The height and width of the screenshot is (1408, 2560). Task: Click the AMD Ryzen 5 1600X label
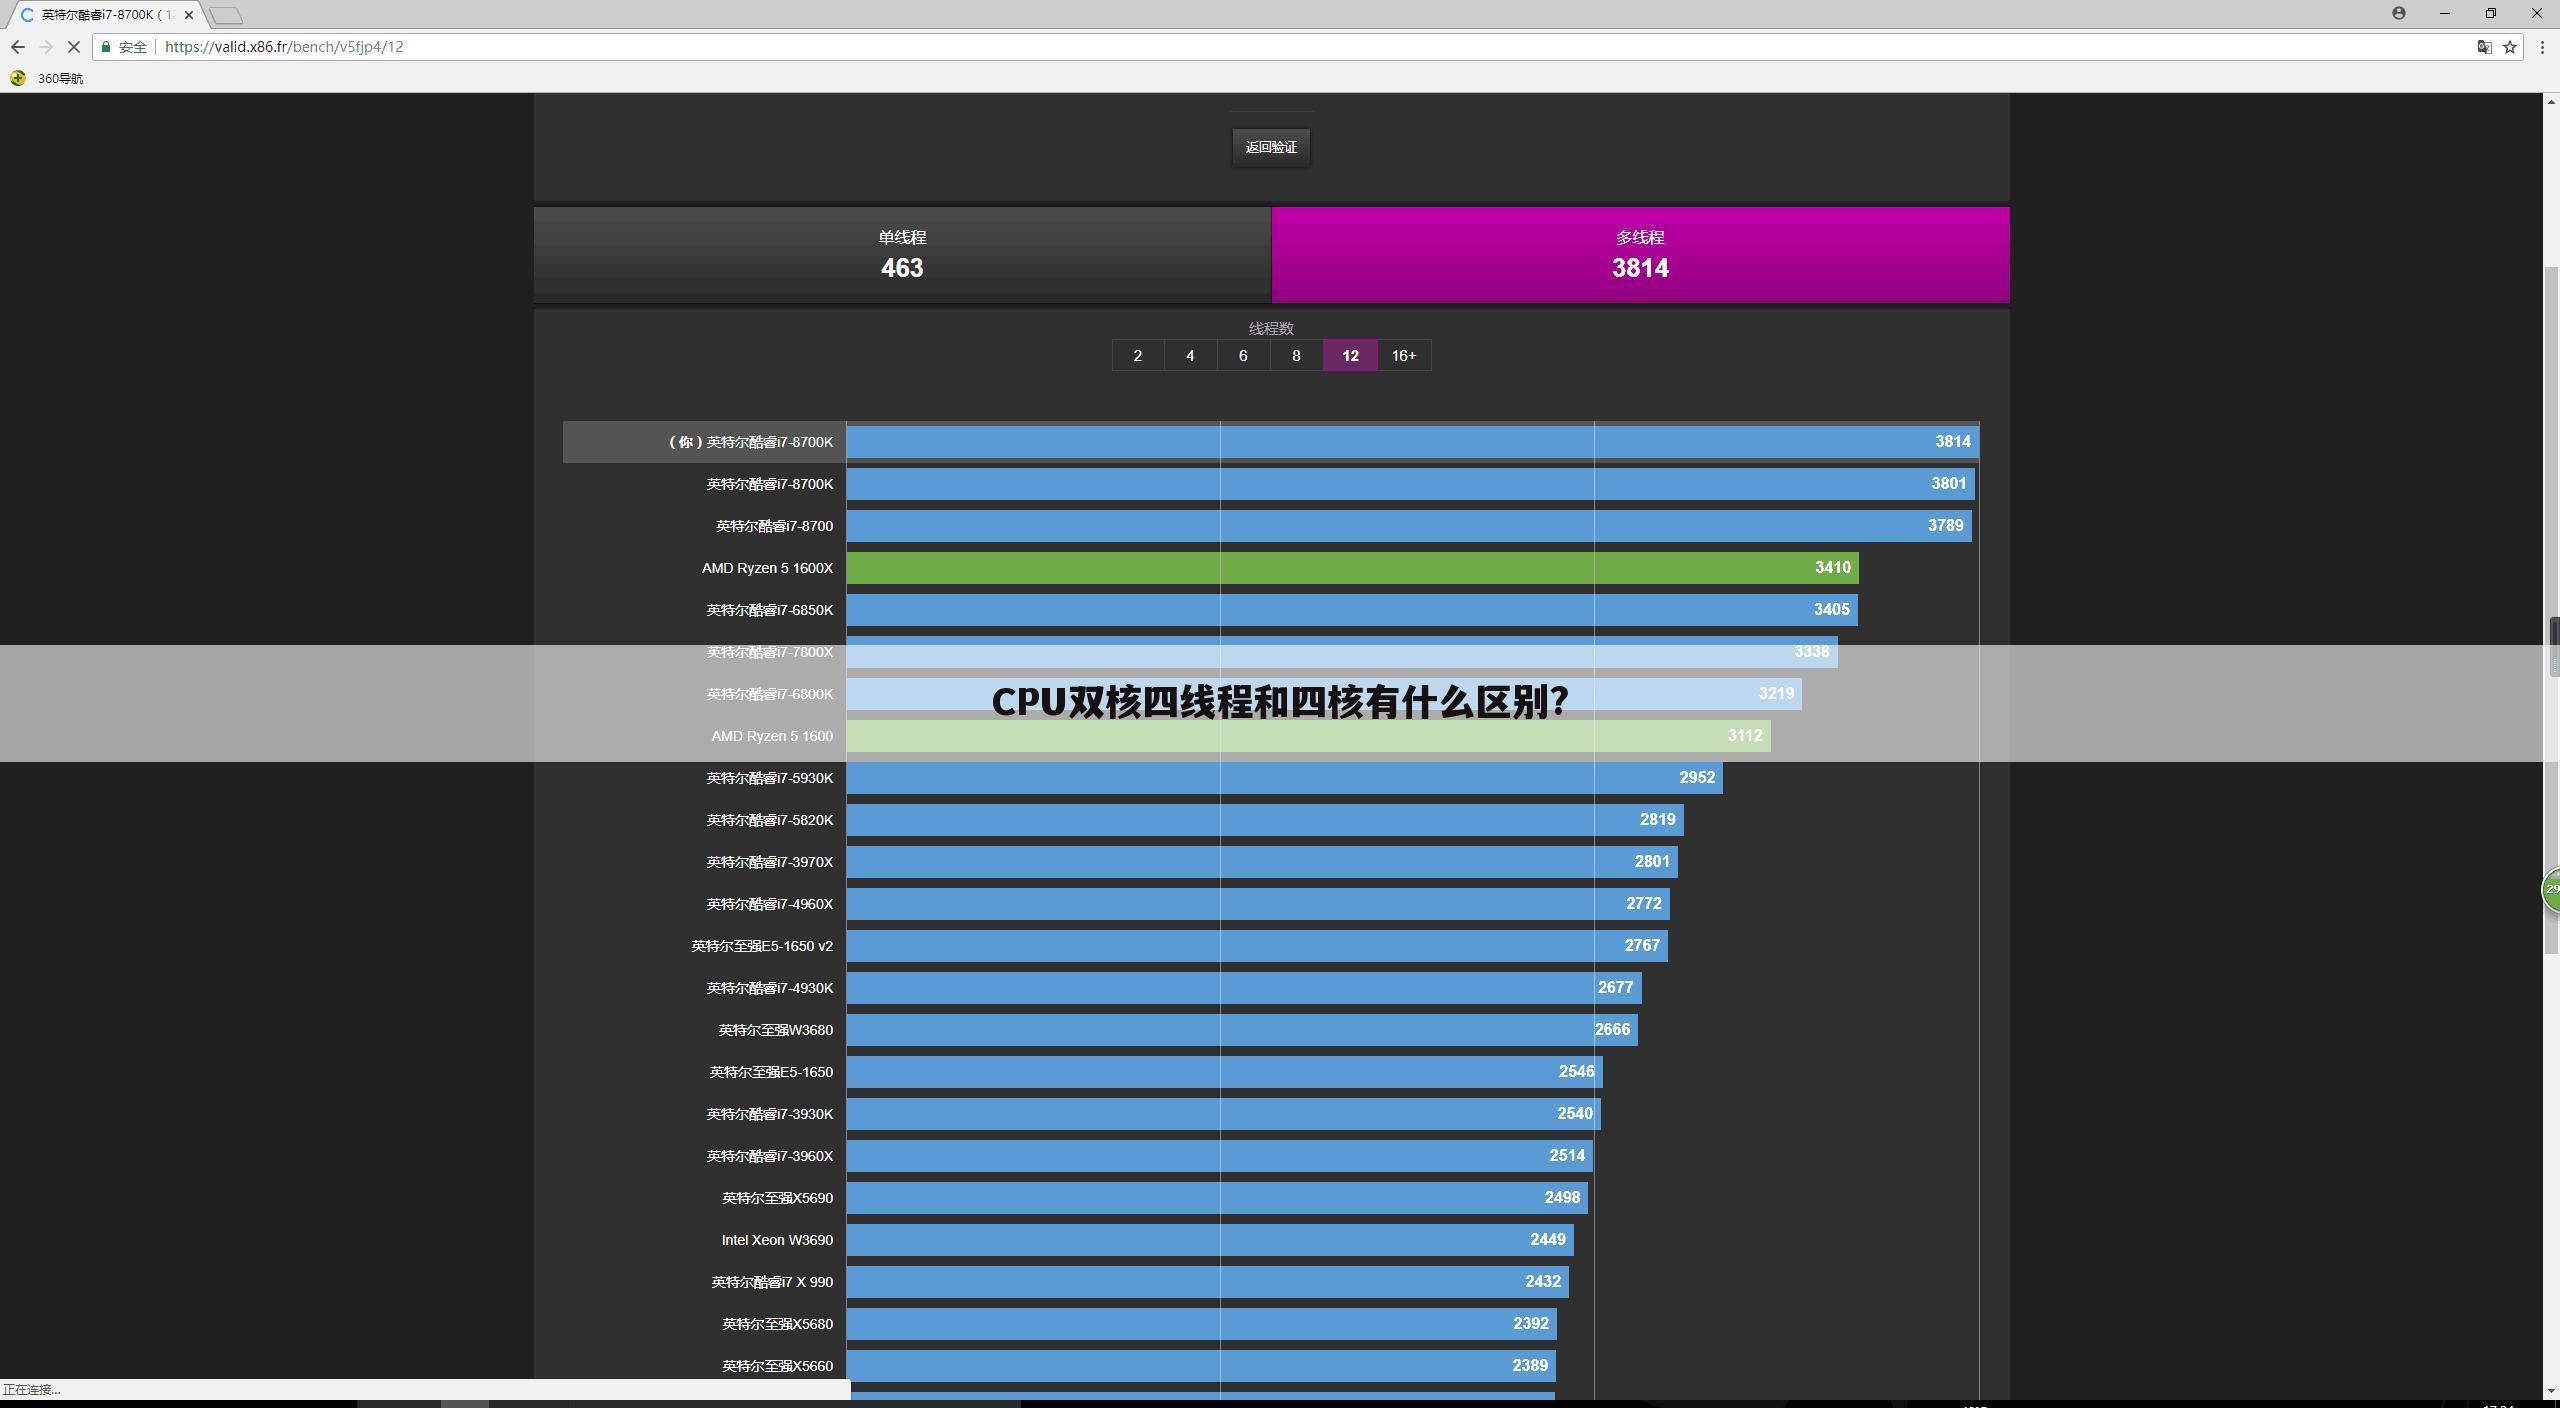(x=767, y=568)
